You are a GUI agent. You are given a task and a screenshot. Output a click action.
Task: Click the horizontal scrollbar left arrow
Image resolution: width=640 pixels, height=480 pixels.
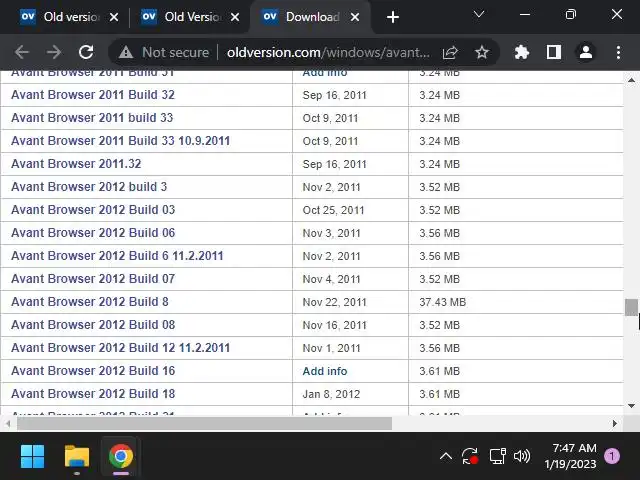[x=8, y=424]
